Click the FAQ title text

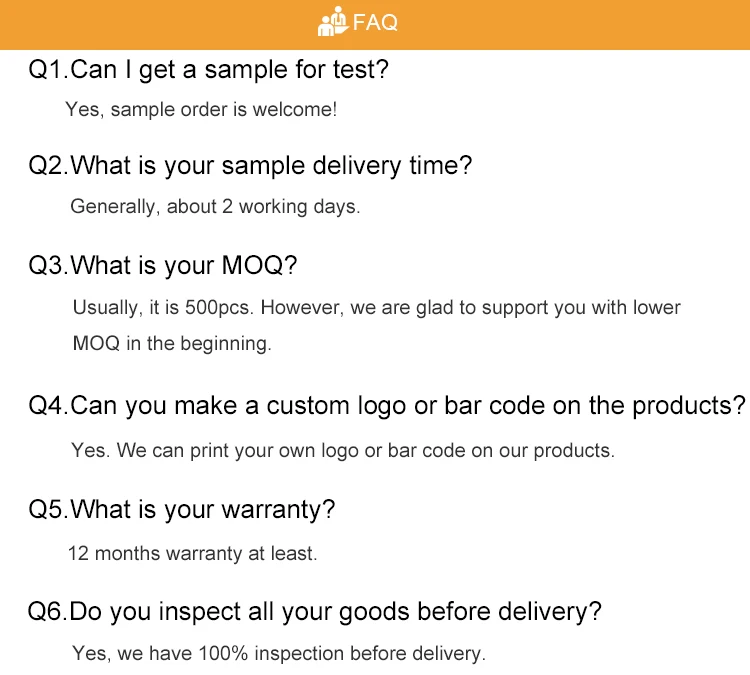[x=376, y=22]
